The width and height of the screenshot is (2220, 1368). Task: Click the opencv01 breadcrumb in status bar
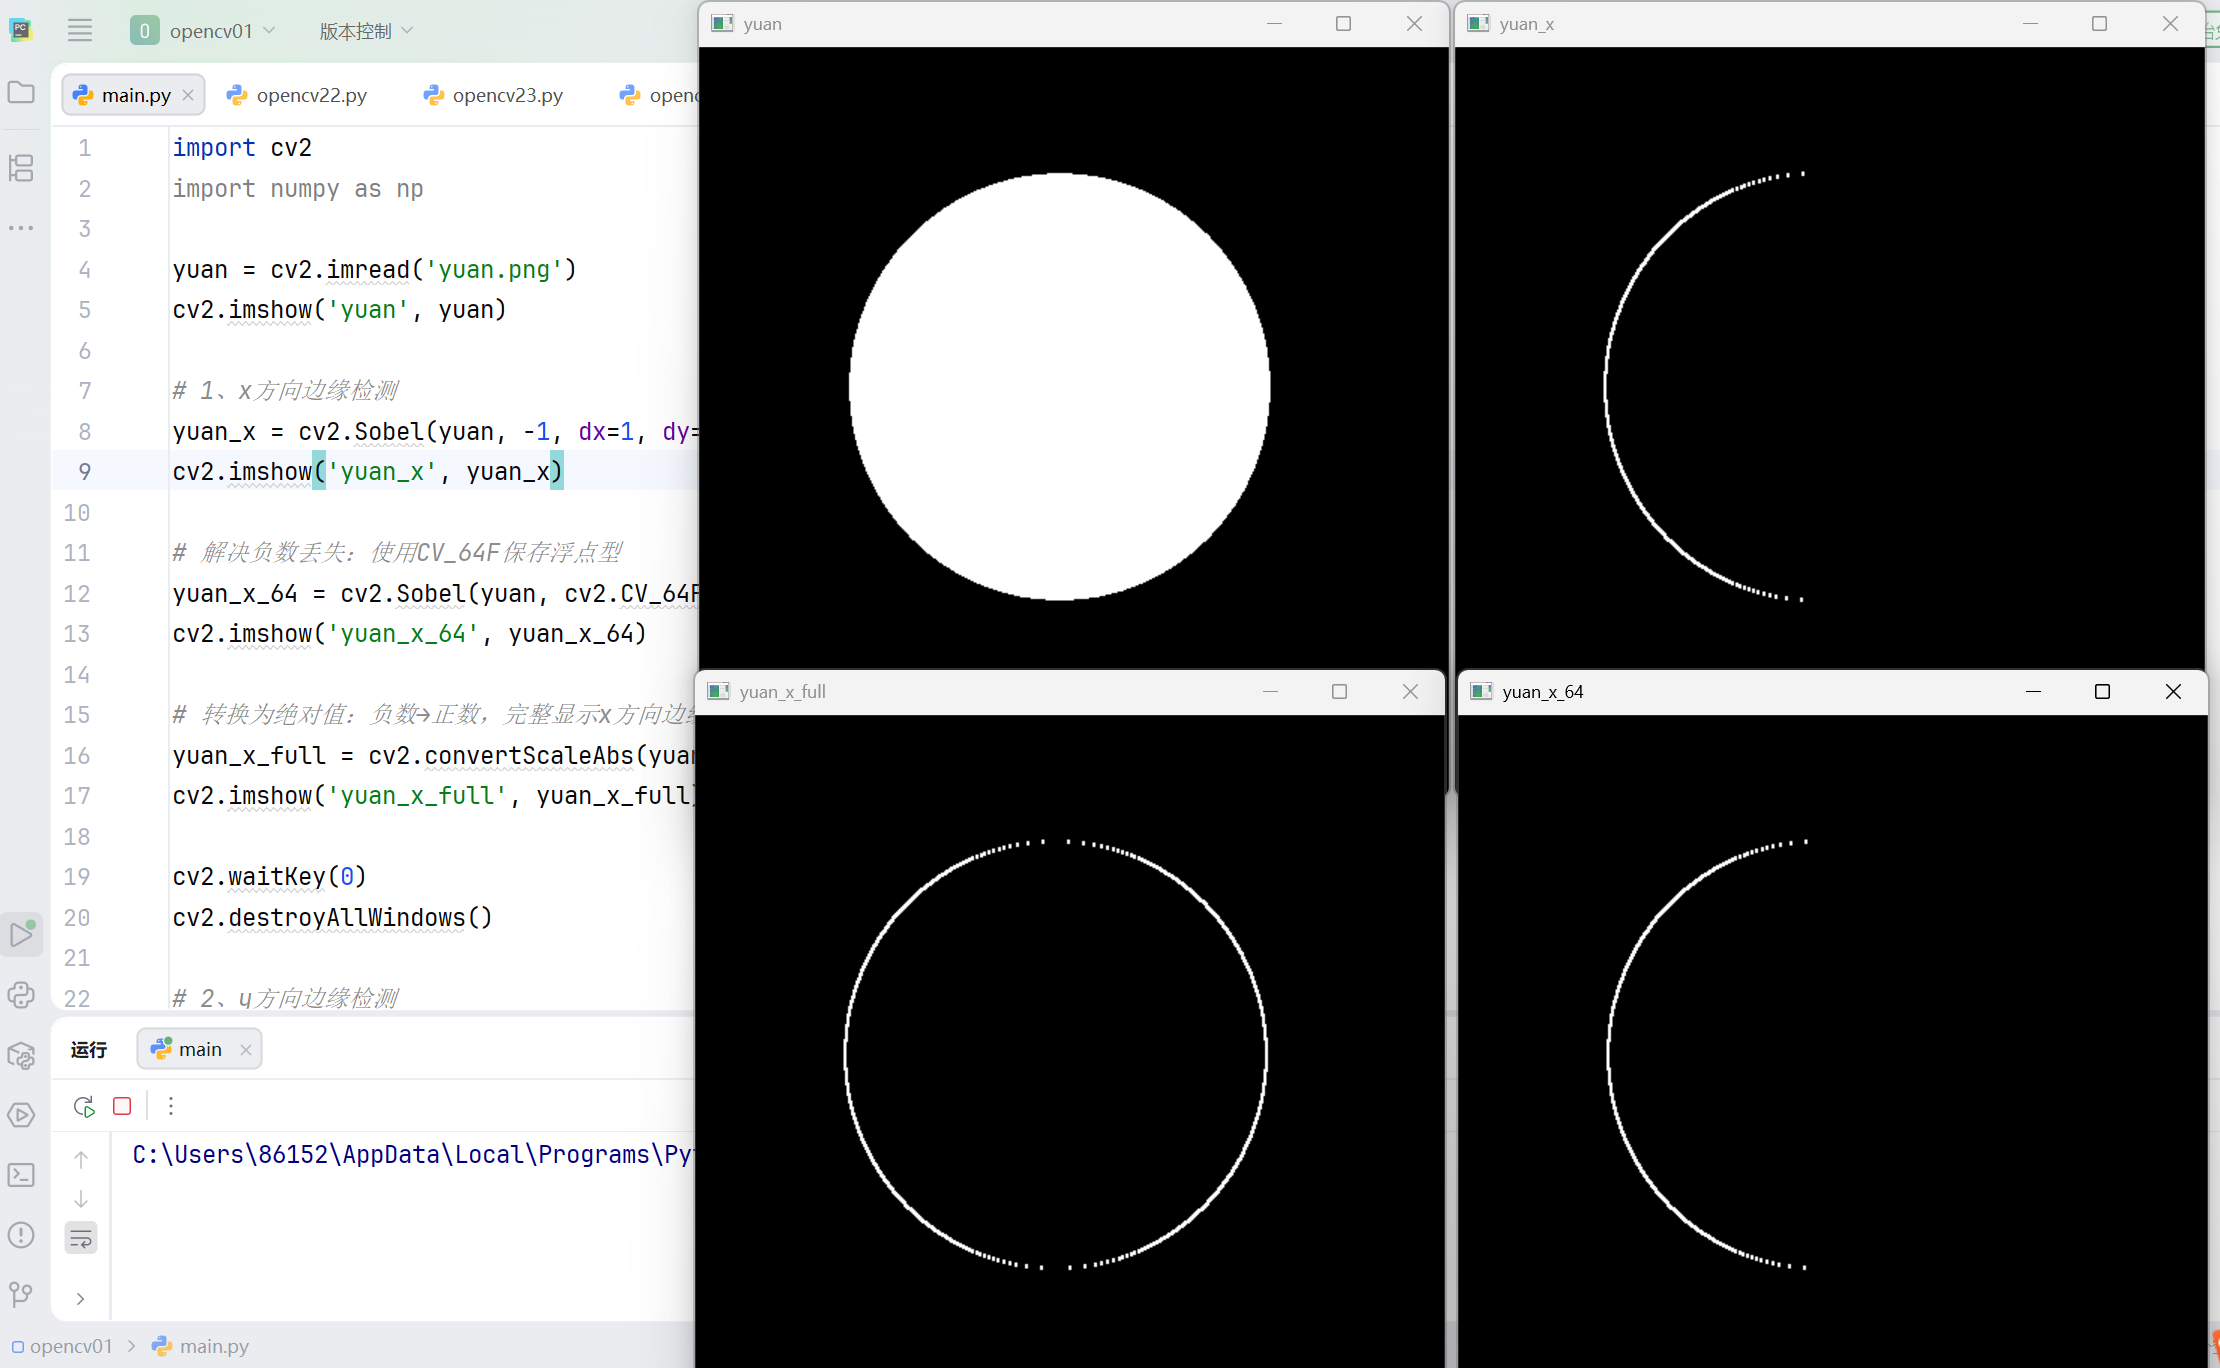point(70,1346)
